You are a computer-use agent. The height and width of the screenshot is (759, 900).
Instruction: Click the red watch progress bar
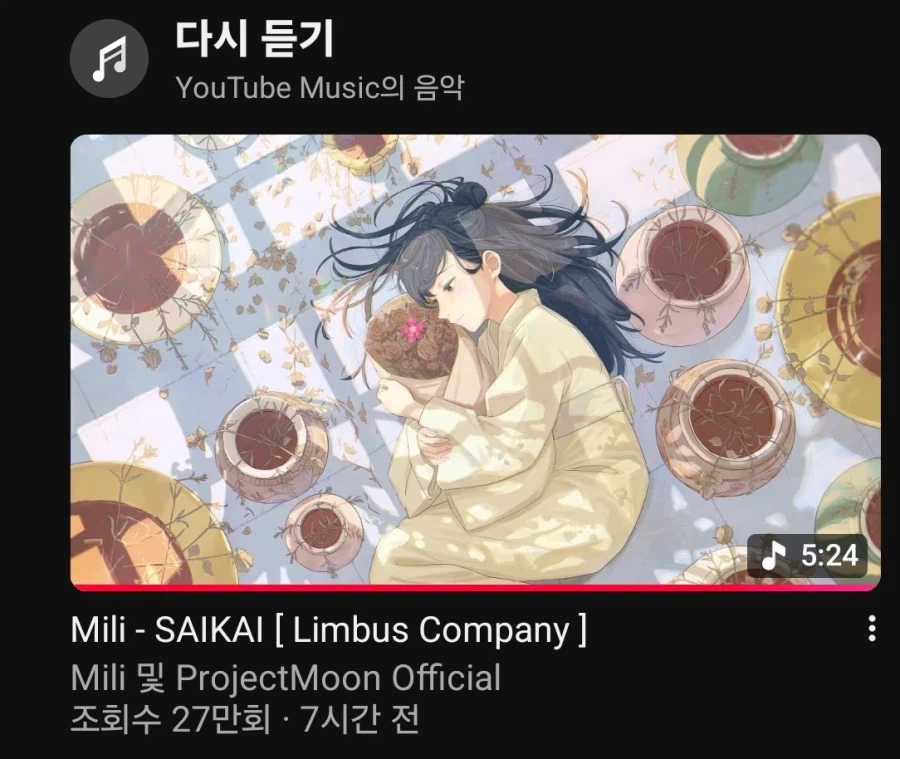pos(475,588)
